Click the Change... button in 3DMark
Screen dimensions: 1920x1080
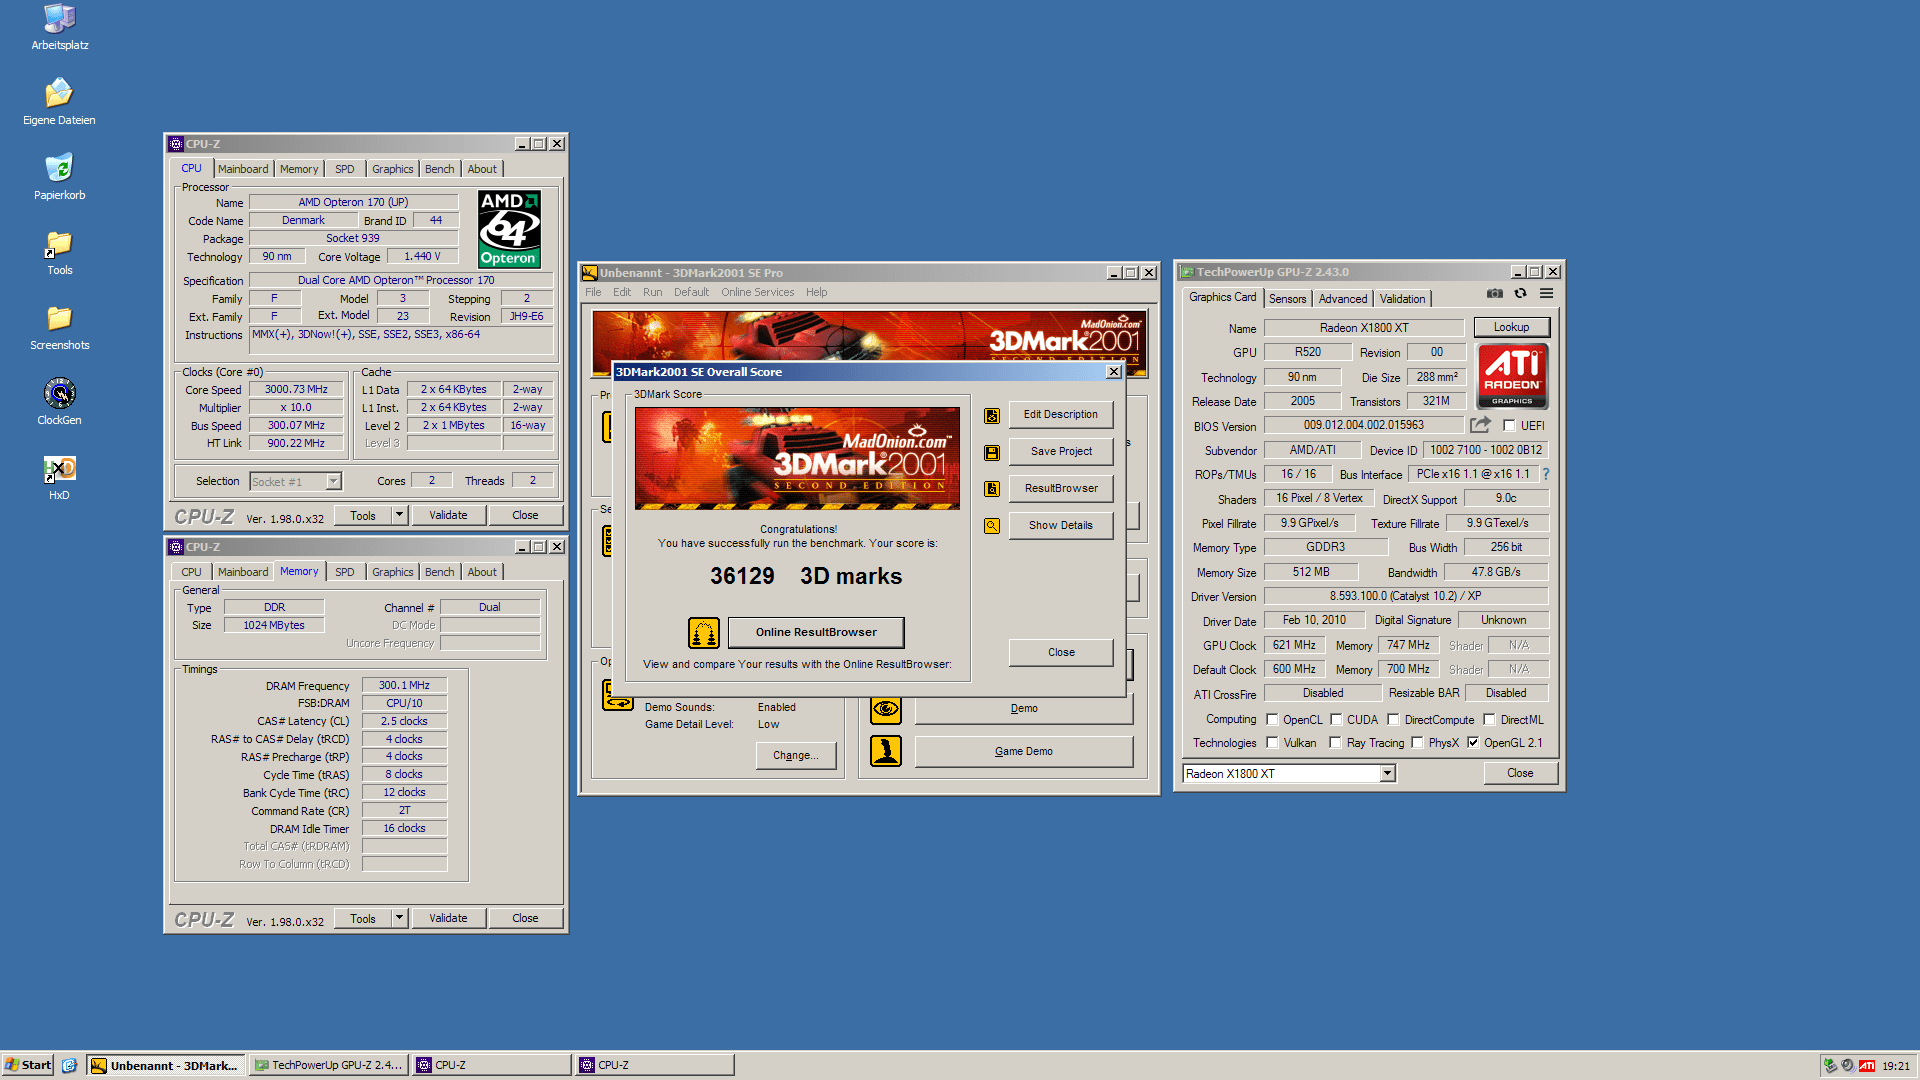click(795, 756)
